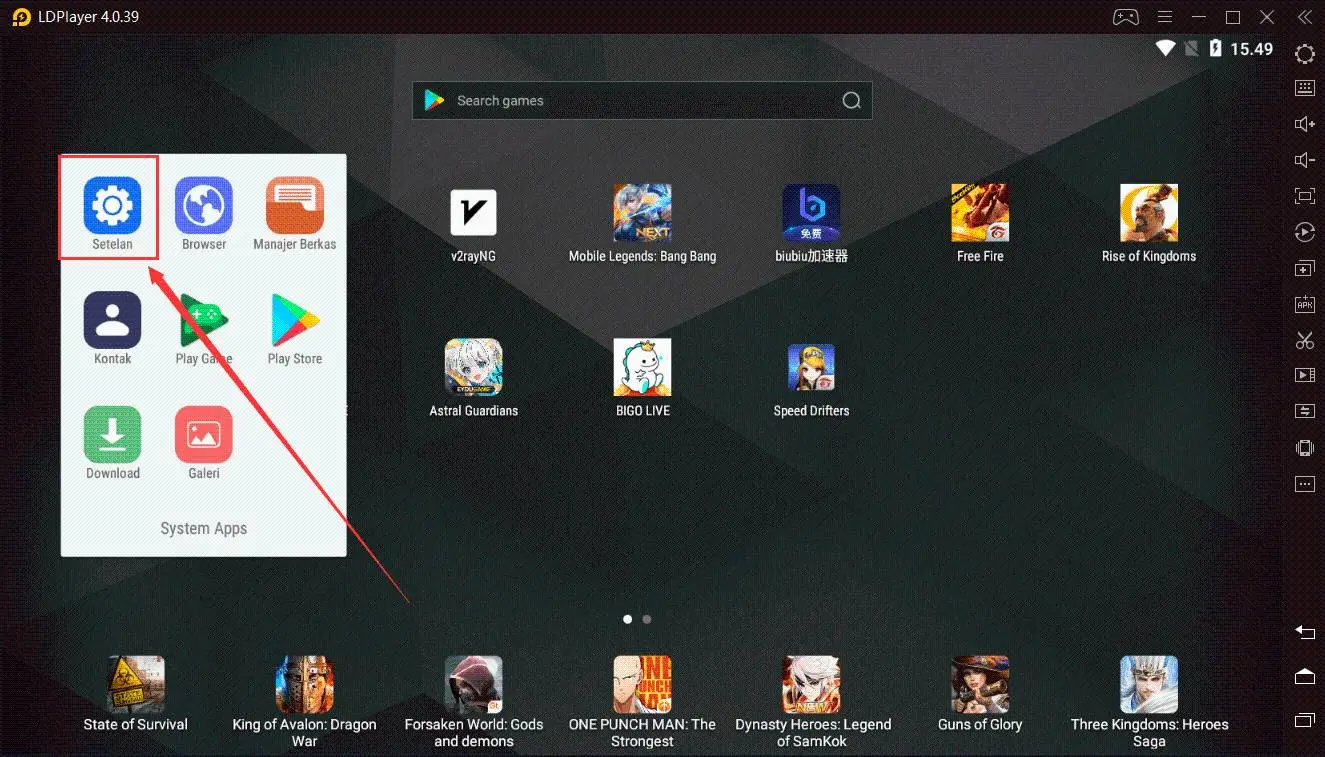The height and width of the screenshot is (757, 1325).
Task: Launch Speed Drifters game
Action: click(x=811, y=368)
